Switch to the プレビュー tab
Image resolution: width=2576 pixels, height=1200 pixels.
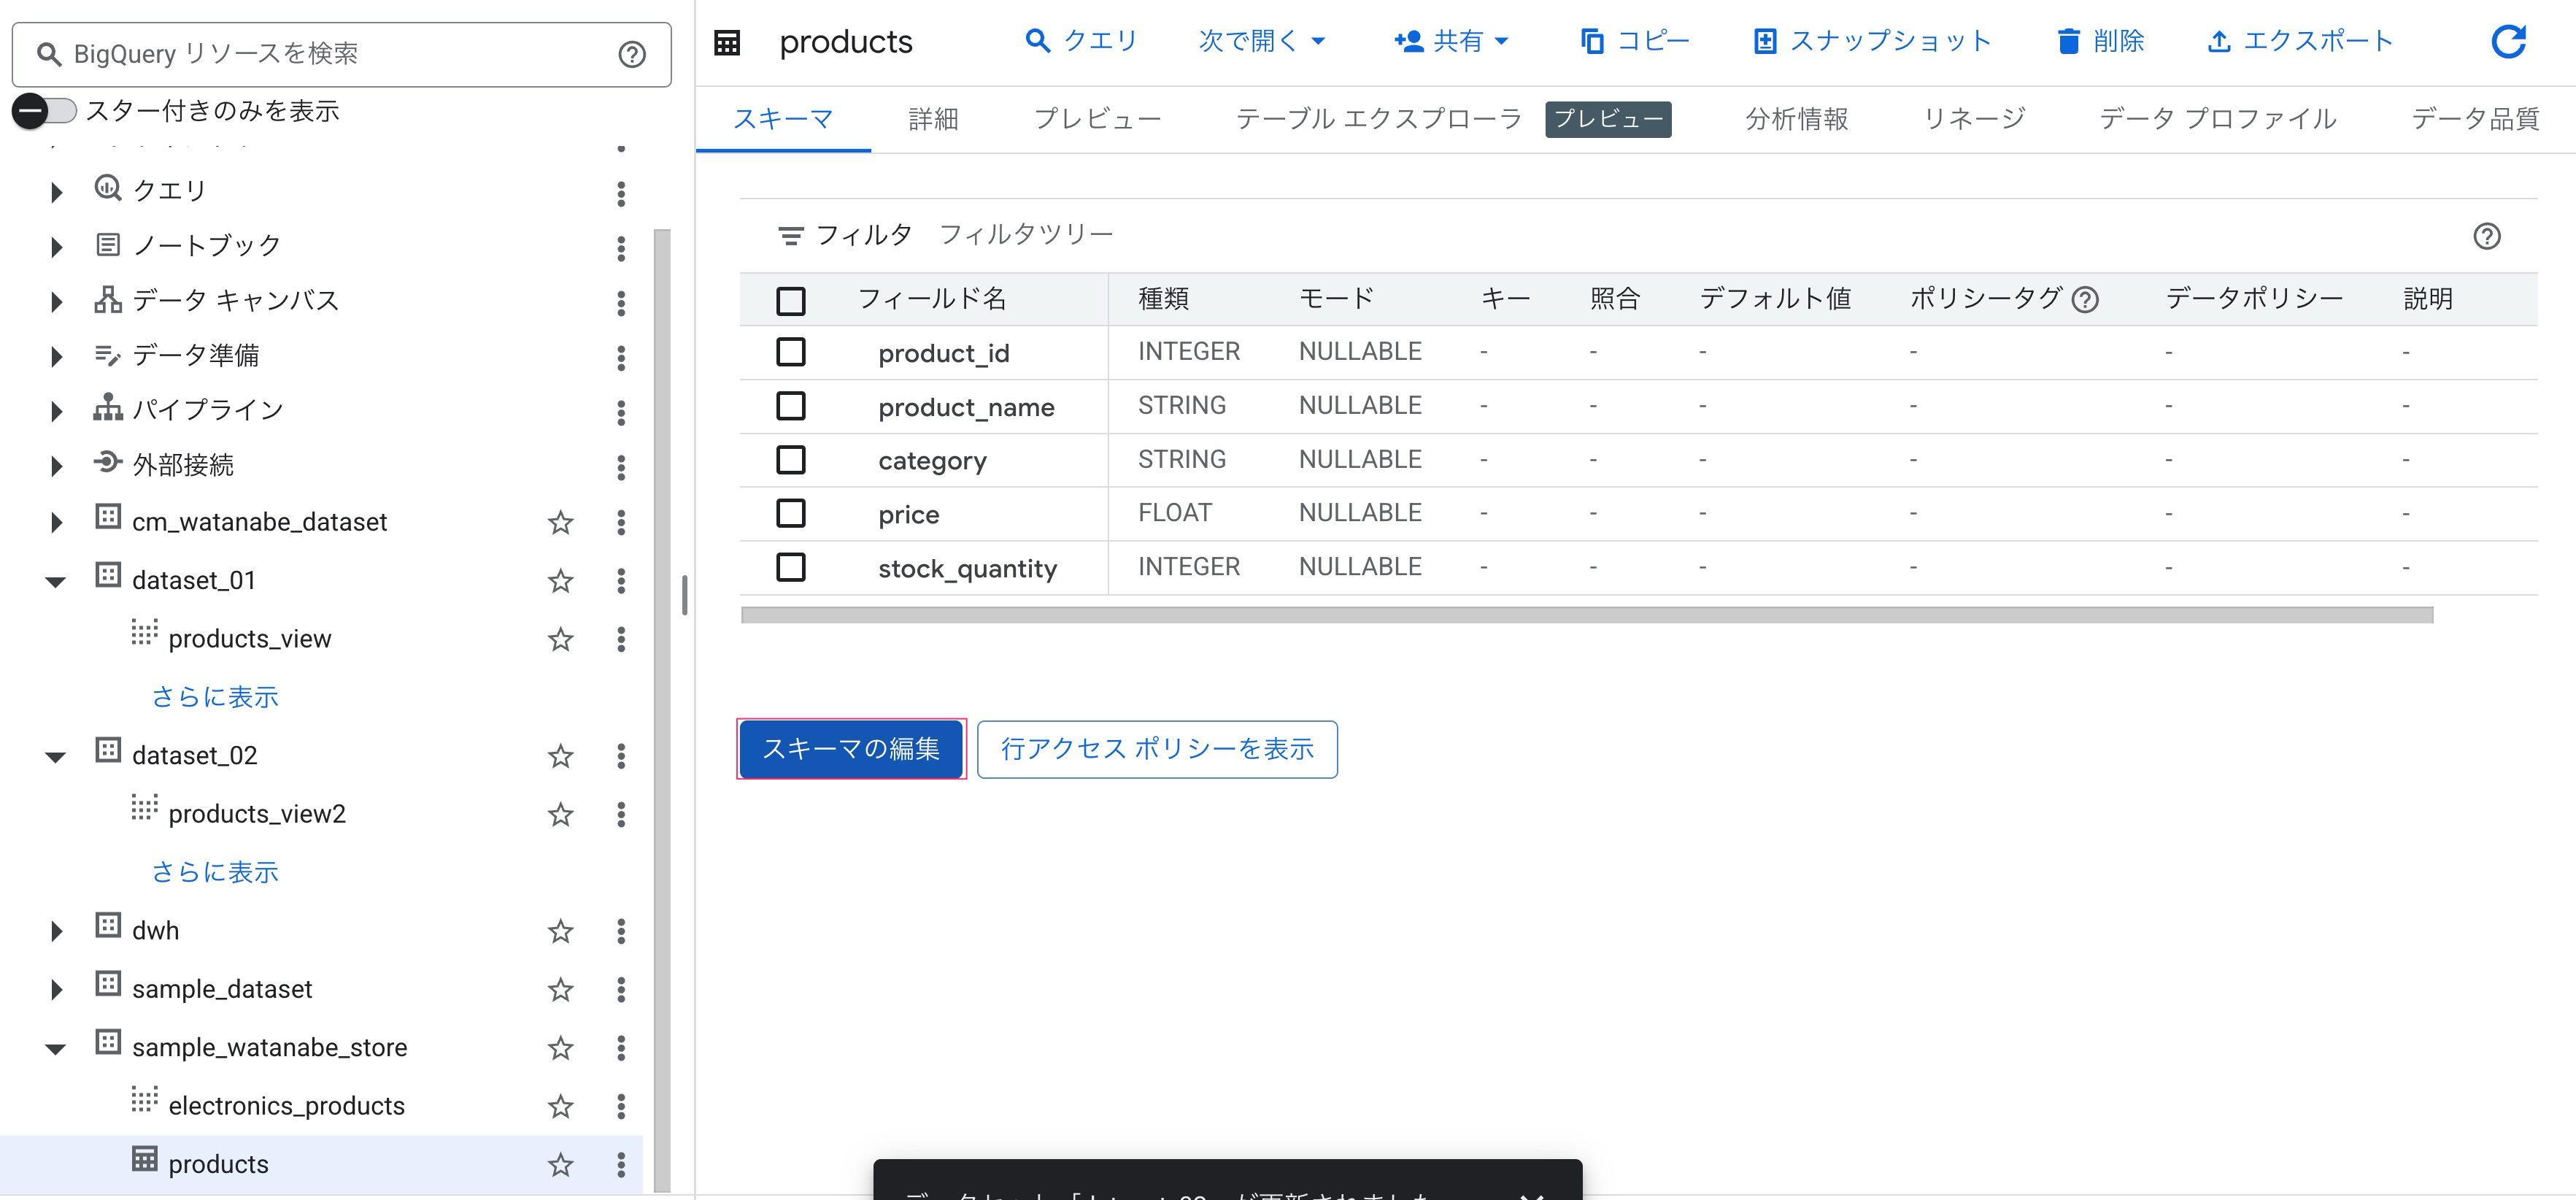(1097, 119)
